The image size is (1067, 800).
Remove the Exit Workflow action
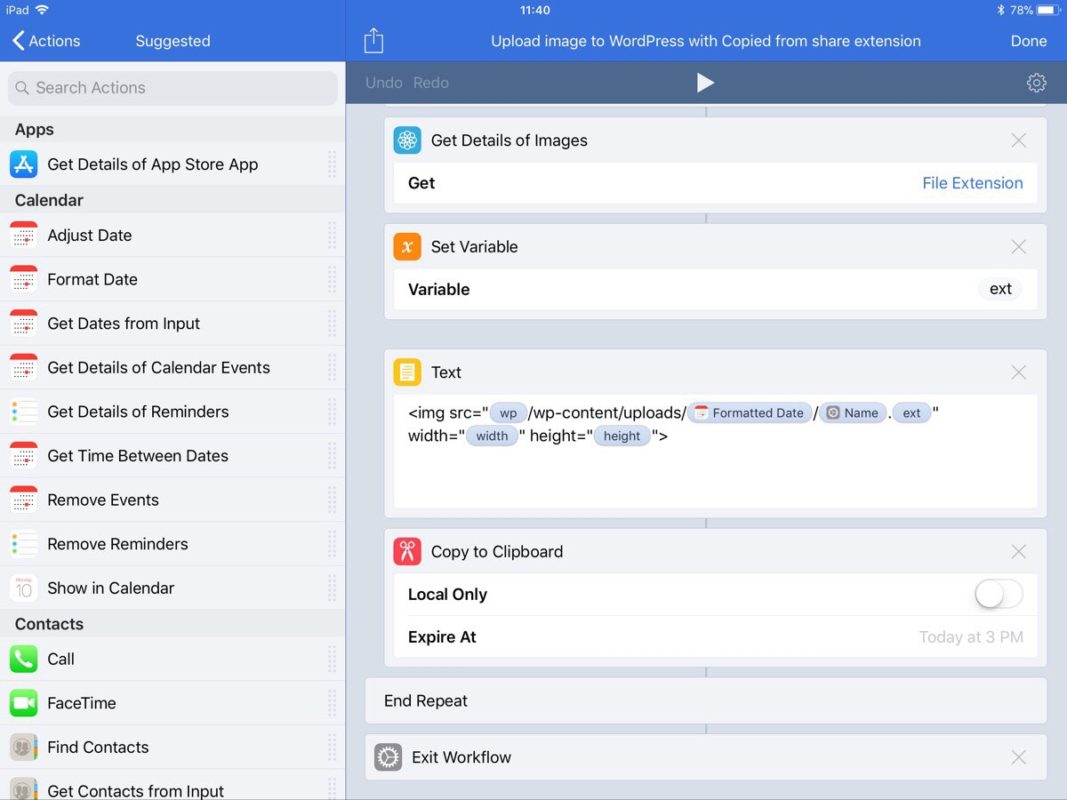tap(1018, 757)
